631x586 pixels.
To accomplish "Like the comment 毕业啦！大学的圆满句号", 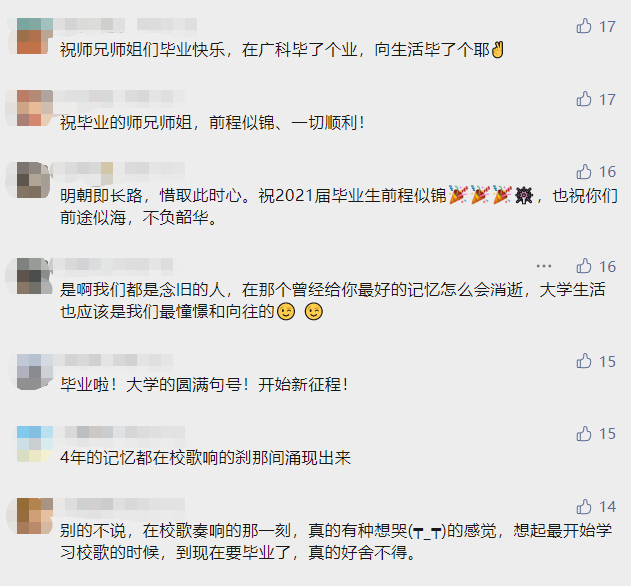I will point(584,361).
